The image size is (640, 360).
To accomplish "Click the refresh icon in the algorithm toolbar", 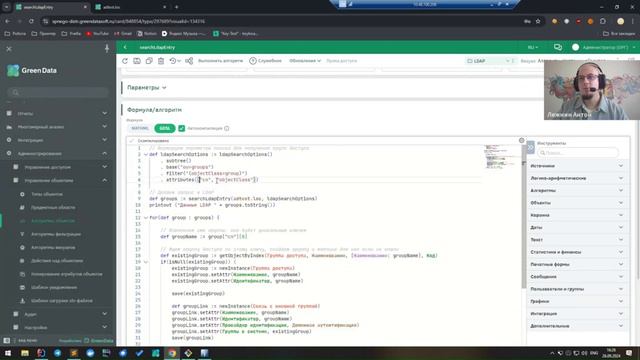I will [125, 61].
